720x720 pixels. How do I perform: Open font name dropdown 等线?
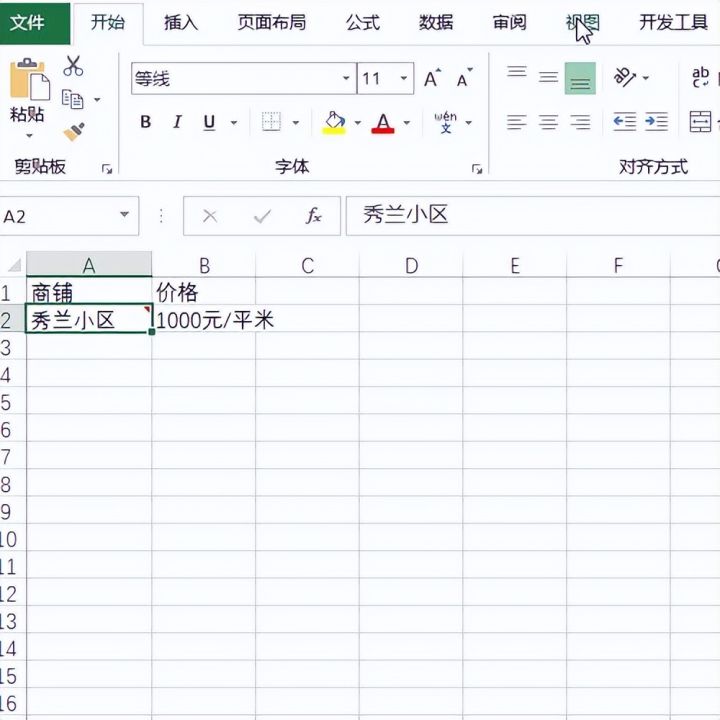[x=346, y=78]
